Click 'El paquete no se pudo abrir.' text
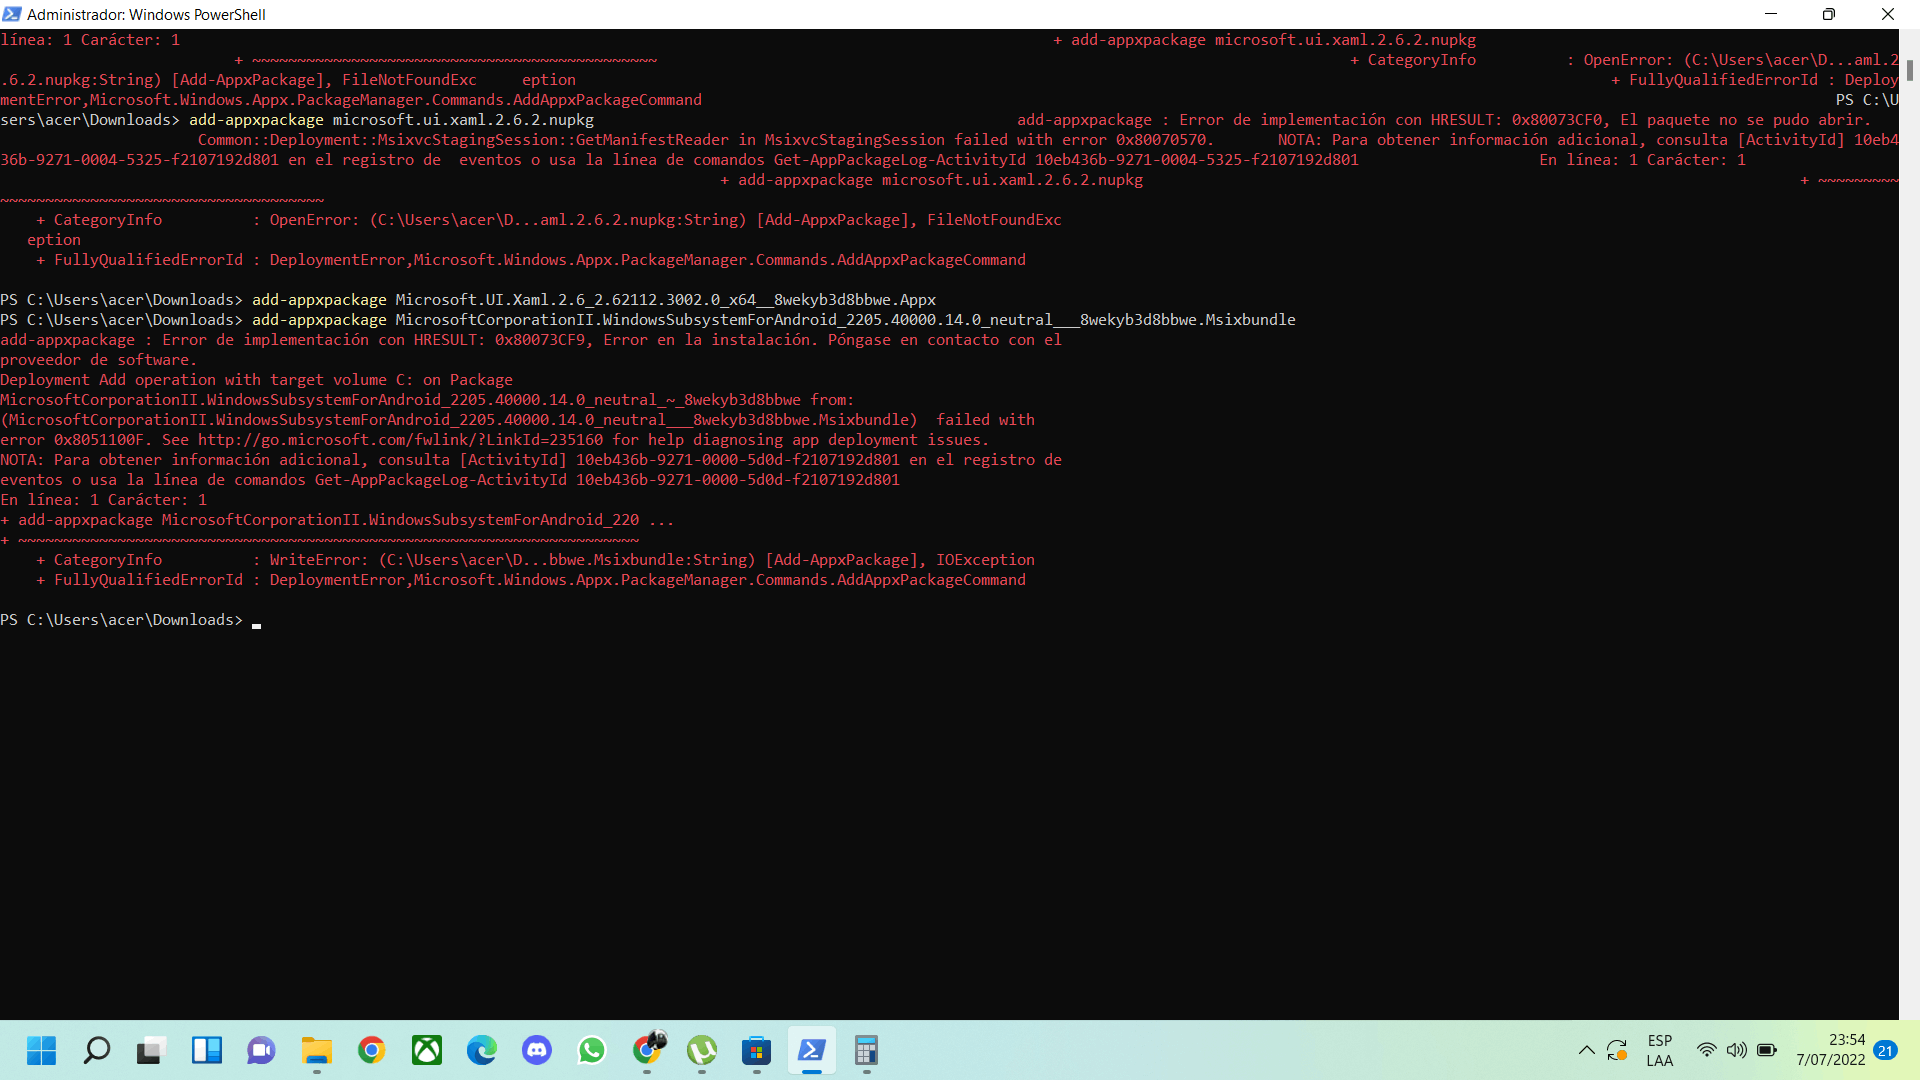Viewport: 1920px width, 1080px height. coord(1745,120)
